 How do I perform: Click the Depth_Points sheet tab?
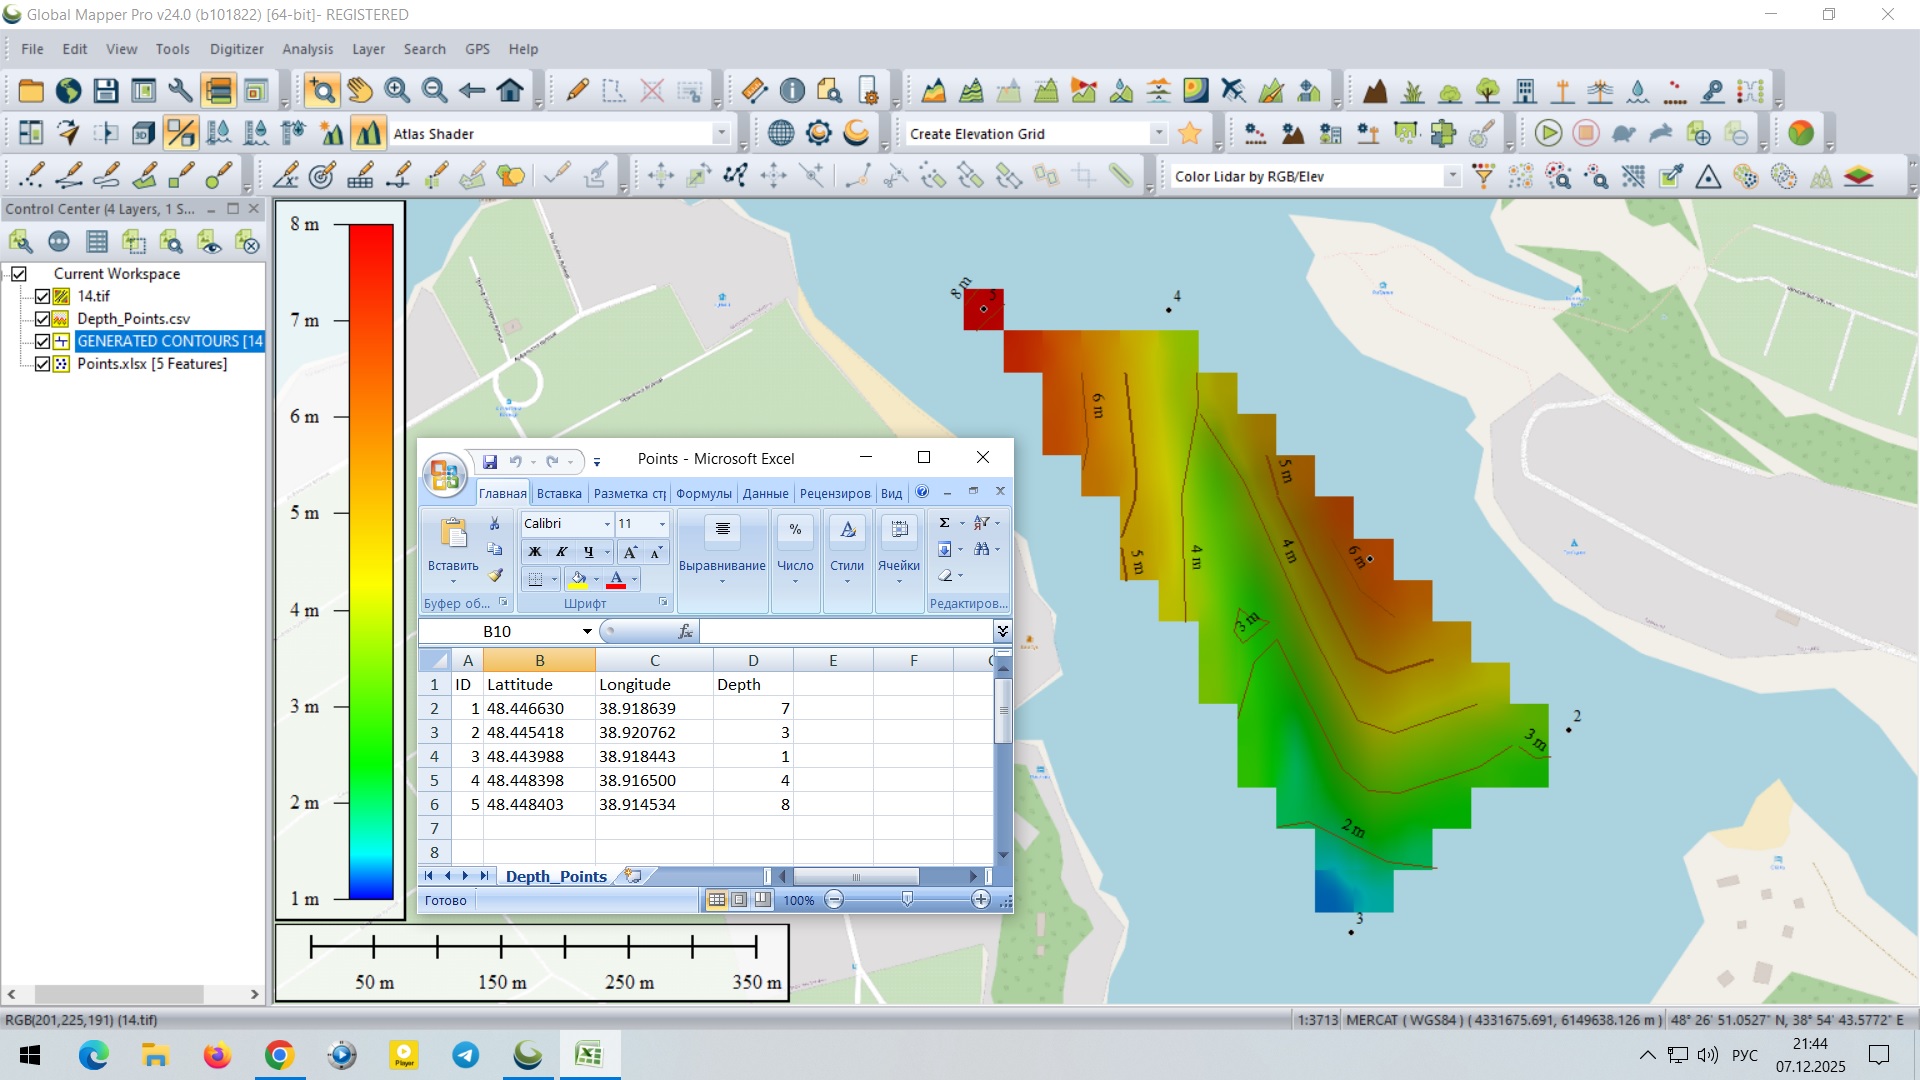pyautogui.click(x=556, y=876)
